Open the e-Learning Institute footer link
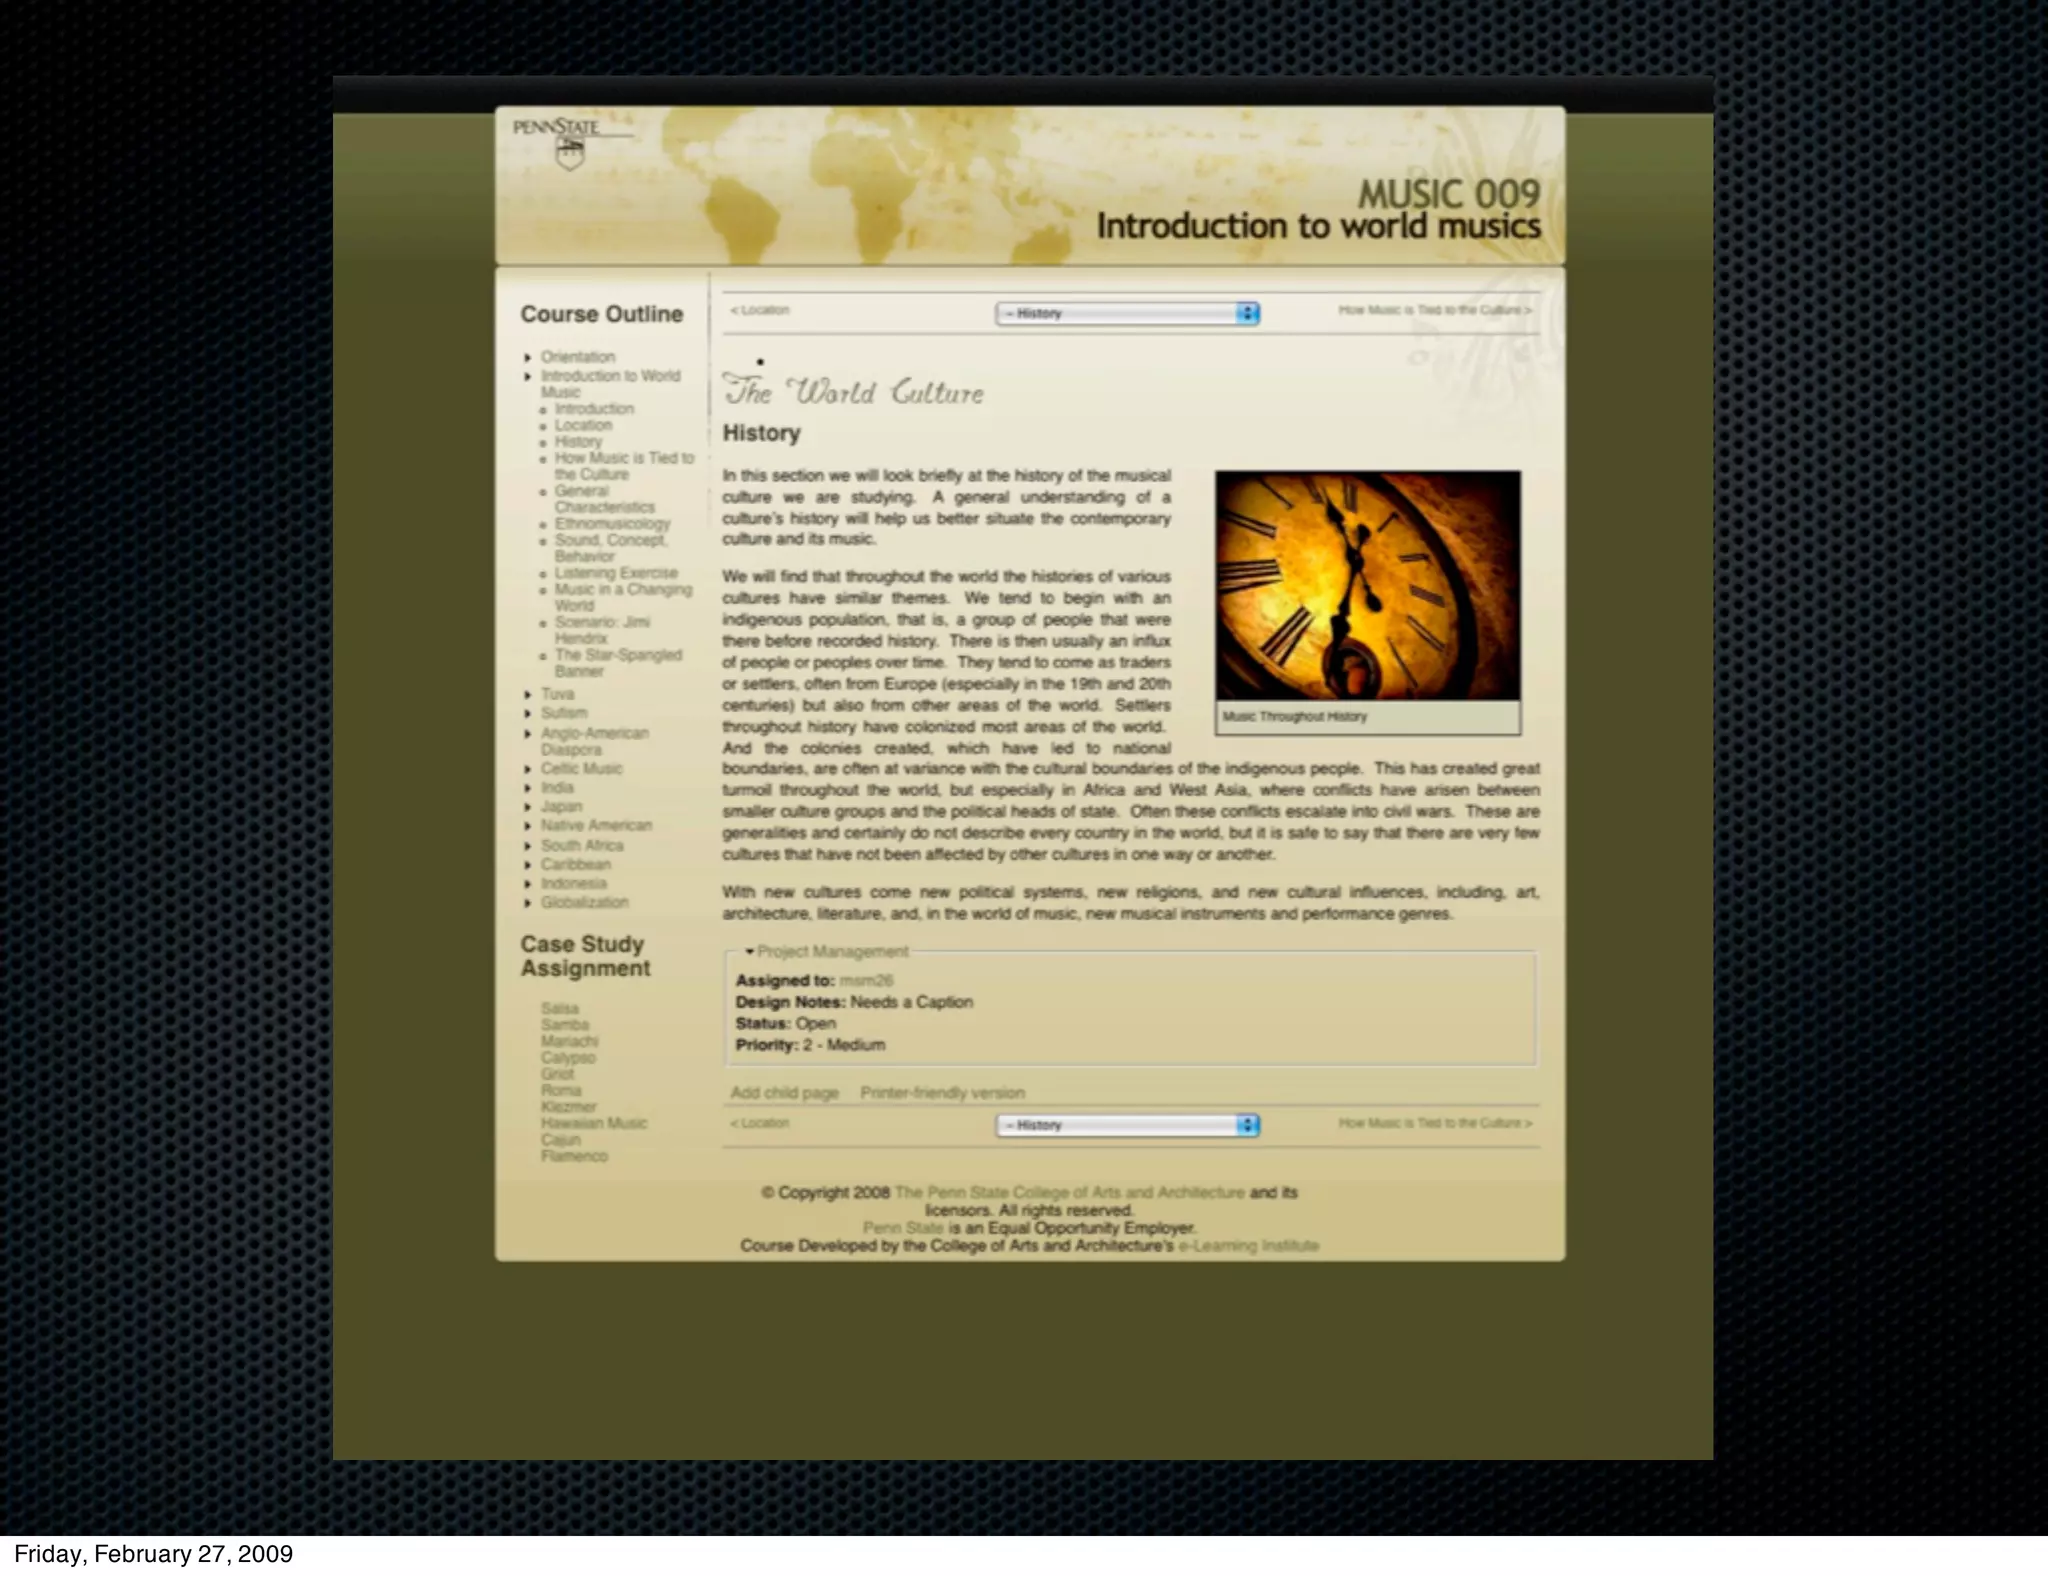The width and height of the screenshot is (2048, 1576). pyautogui.click(x=1248, y=1246)
